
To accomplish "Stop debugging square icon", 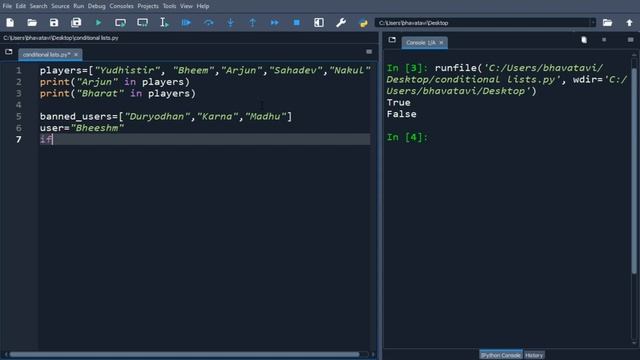I will 297,23.
